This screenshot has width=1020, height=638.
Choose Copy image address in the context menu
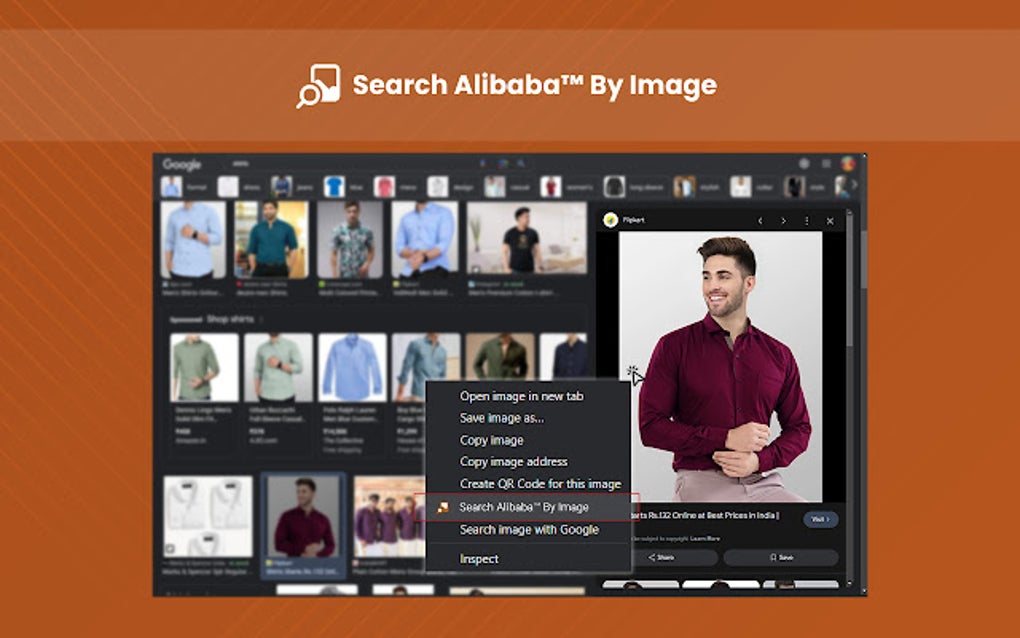pos(513,461)
